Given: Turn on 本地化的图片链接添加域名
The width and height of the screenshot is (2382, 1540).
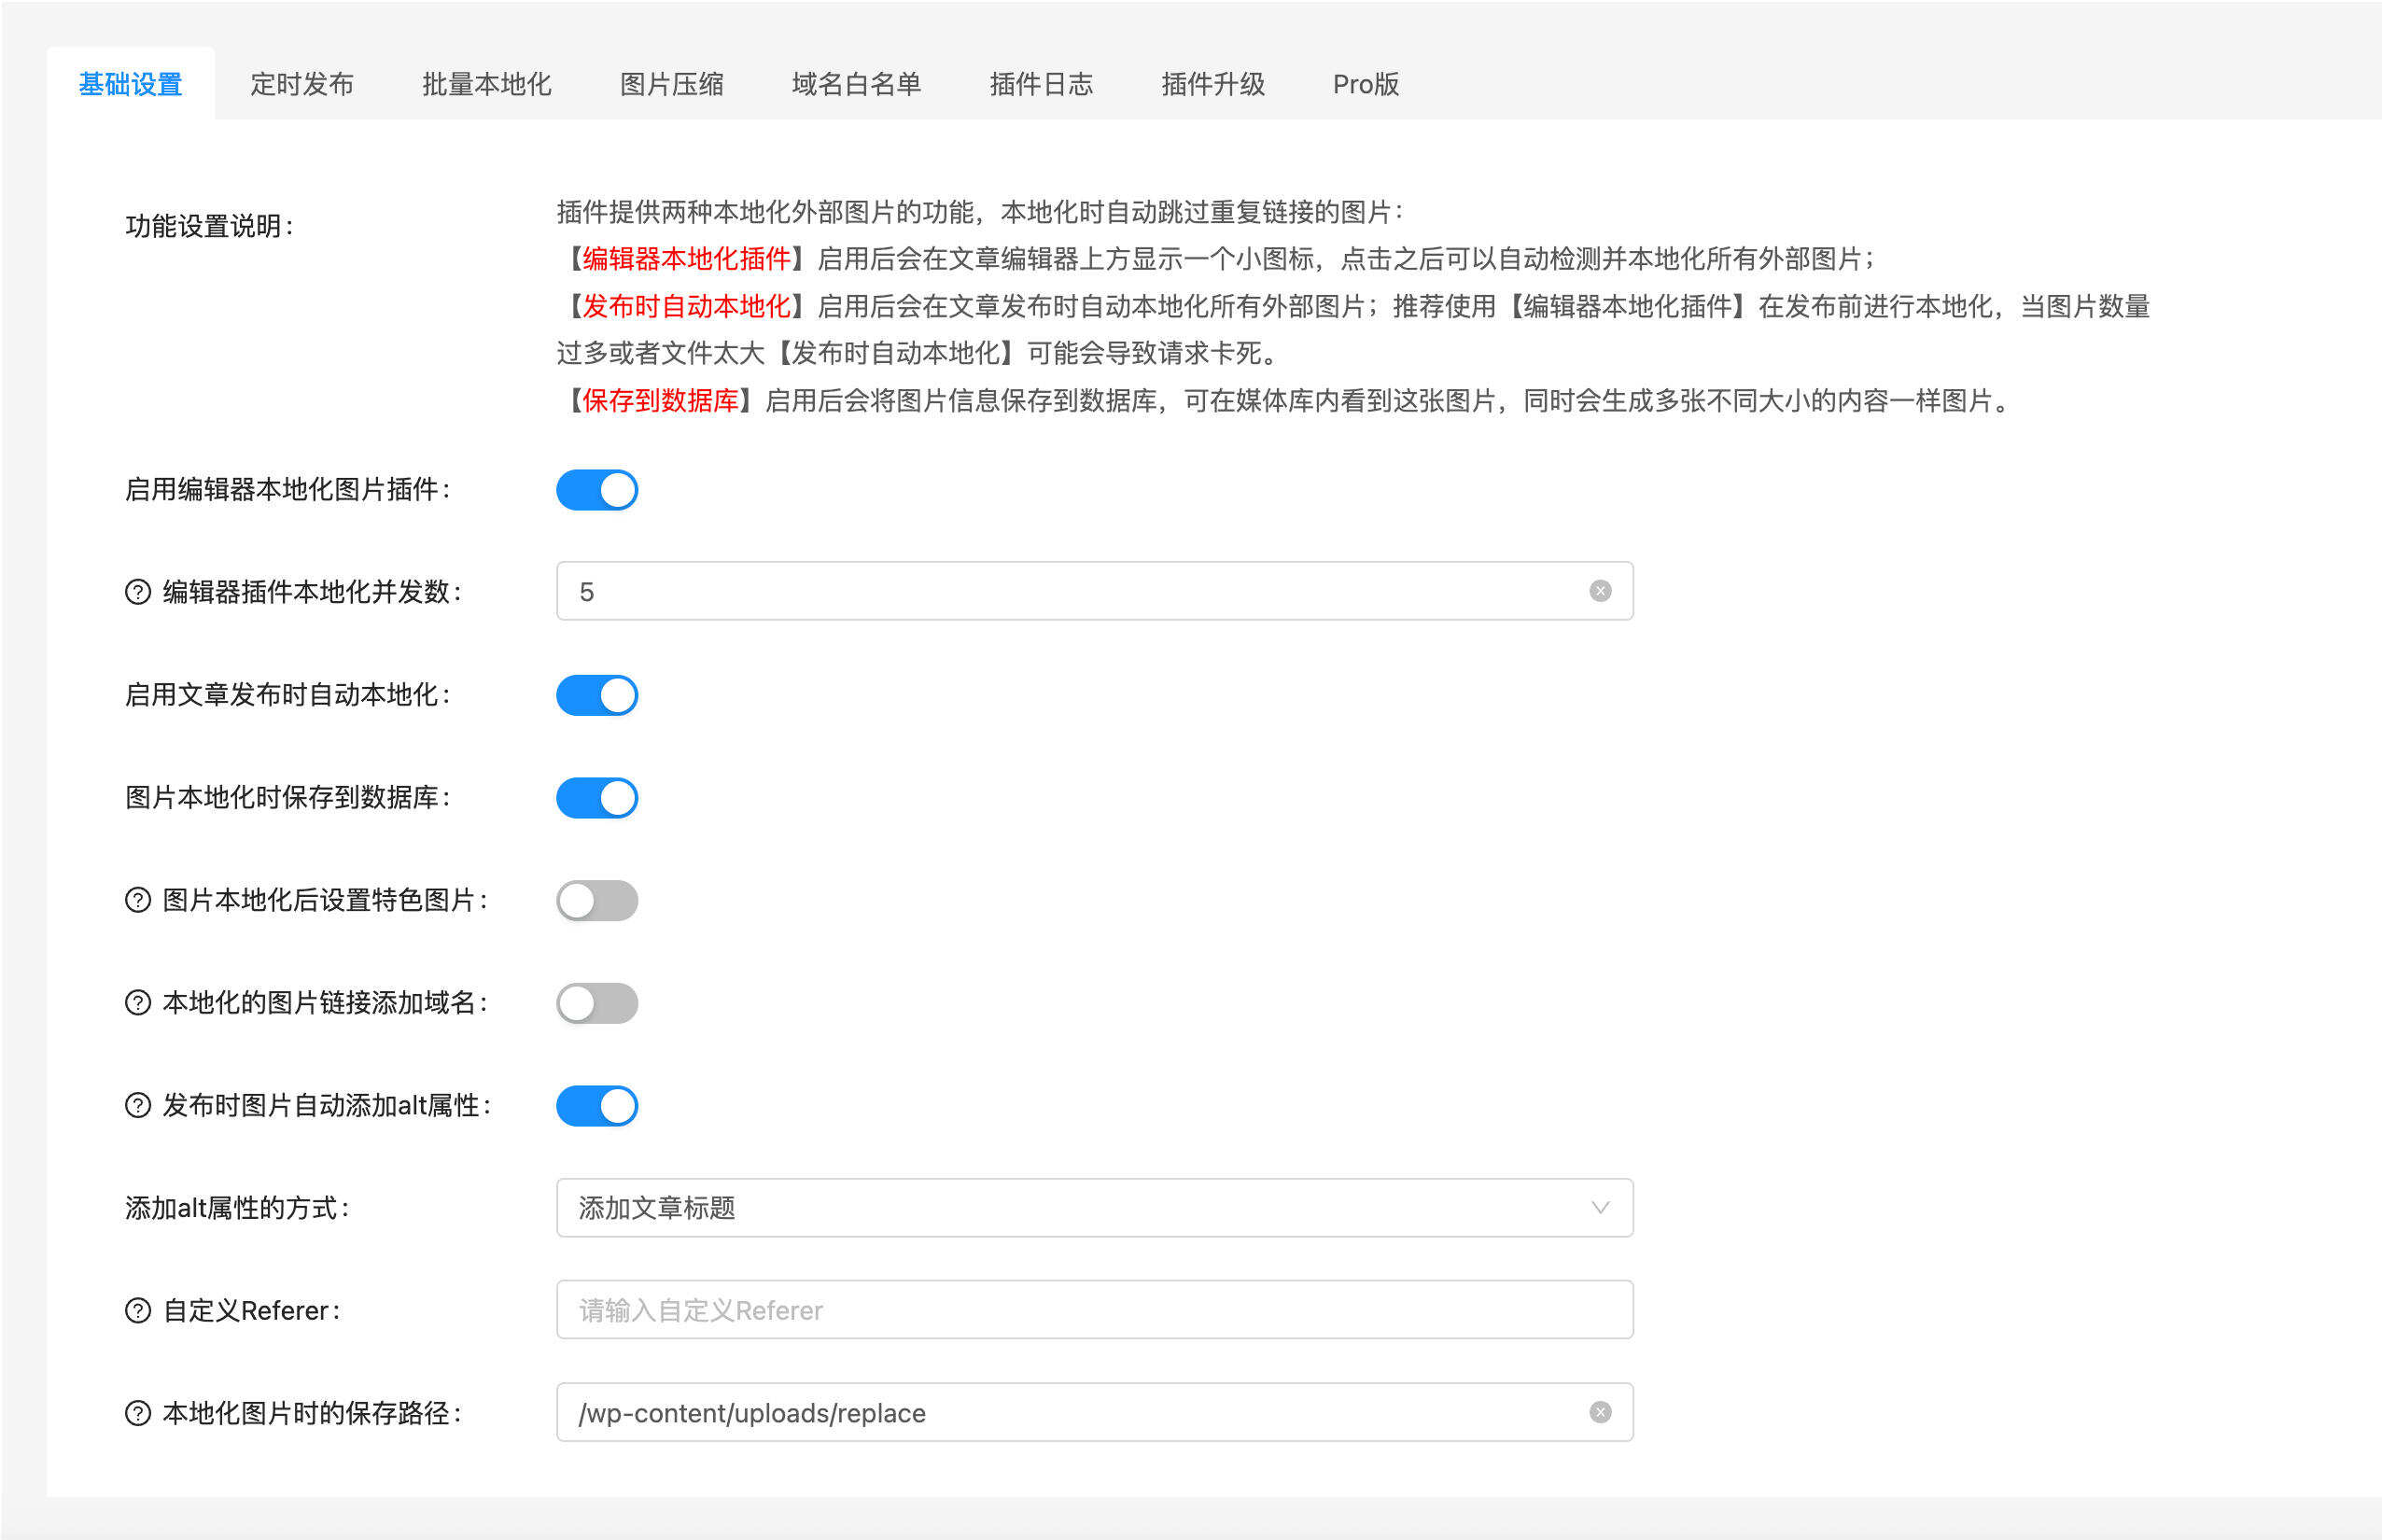Looking at the screenshot, I should pyautogui.click(x=597, y=1003).
